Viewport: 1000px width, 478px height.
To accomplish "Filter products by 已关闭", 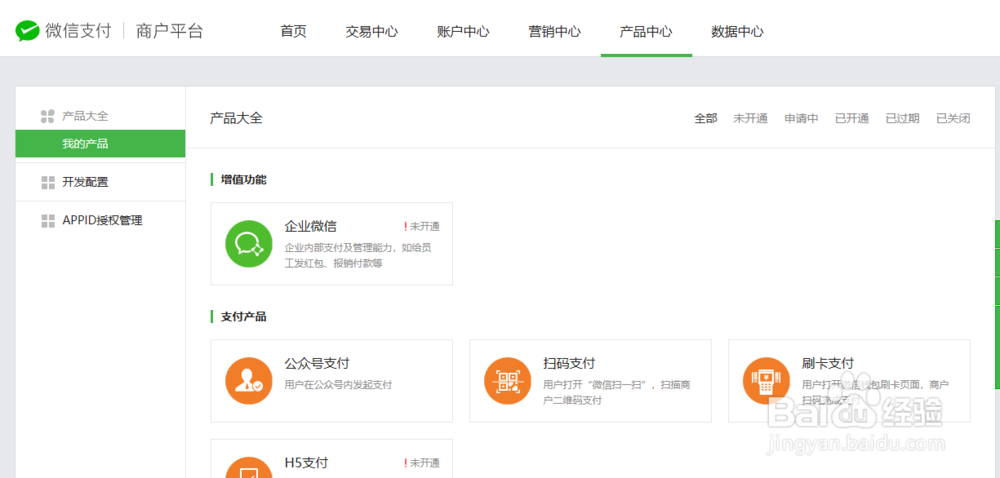I will (x=953, y=118).
